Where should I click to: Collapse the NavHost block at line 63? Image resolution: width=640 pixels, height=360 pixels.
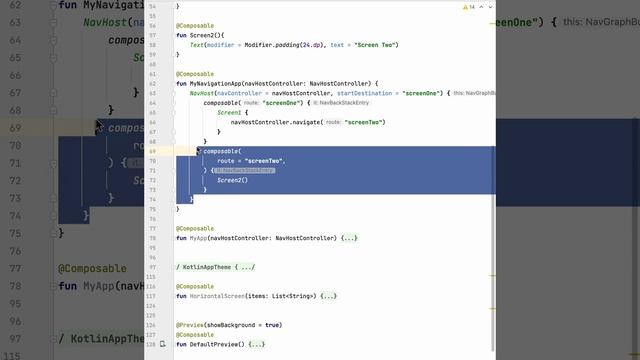point(173,93)
